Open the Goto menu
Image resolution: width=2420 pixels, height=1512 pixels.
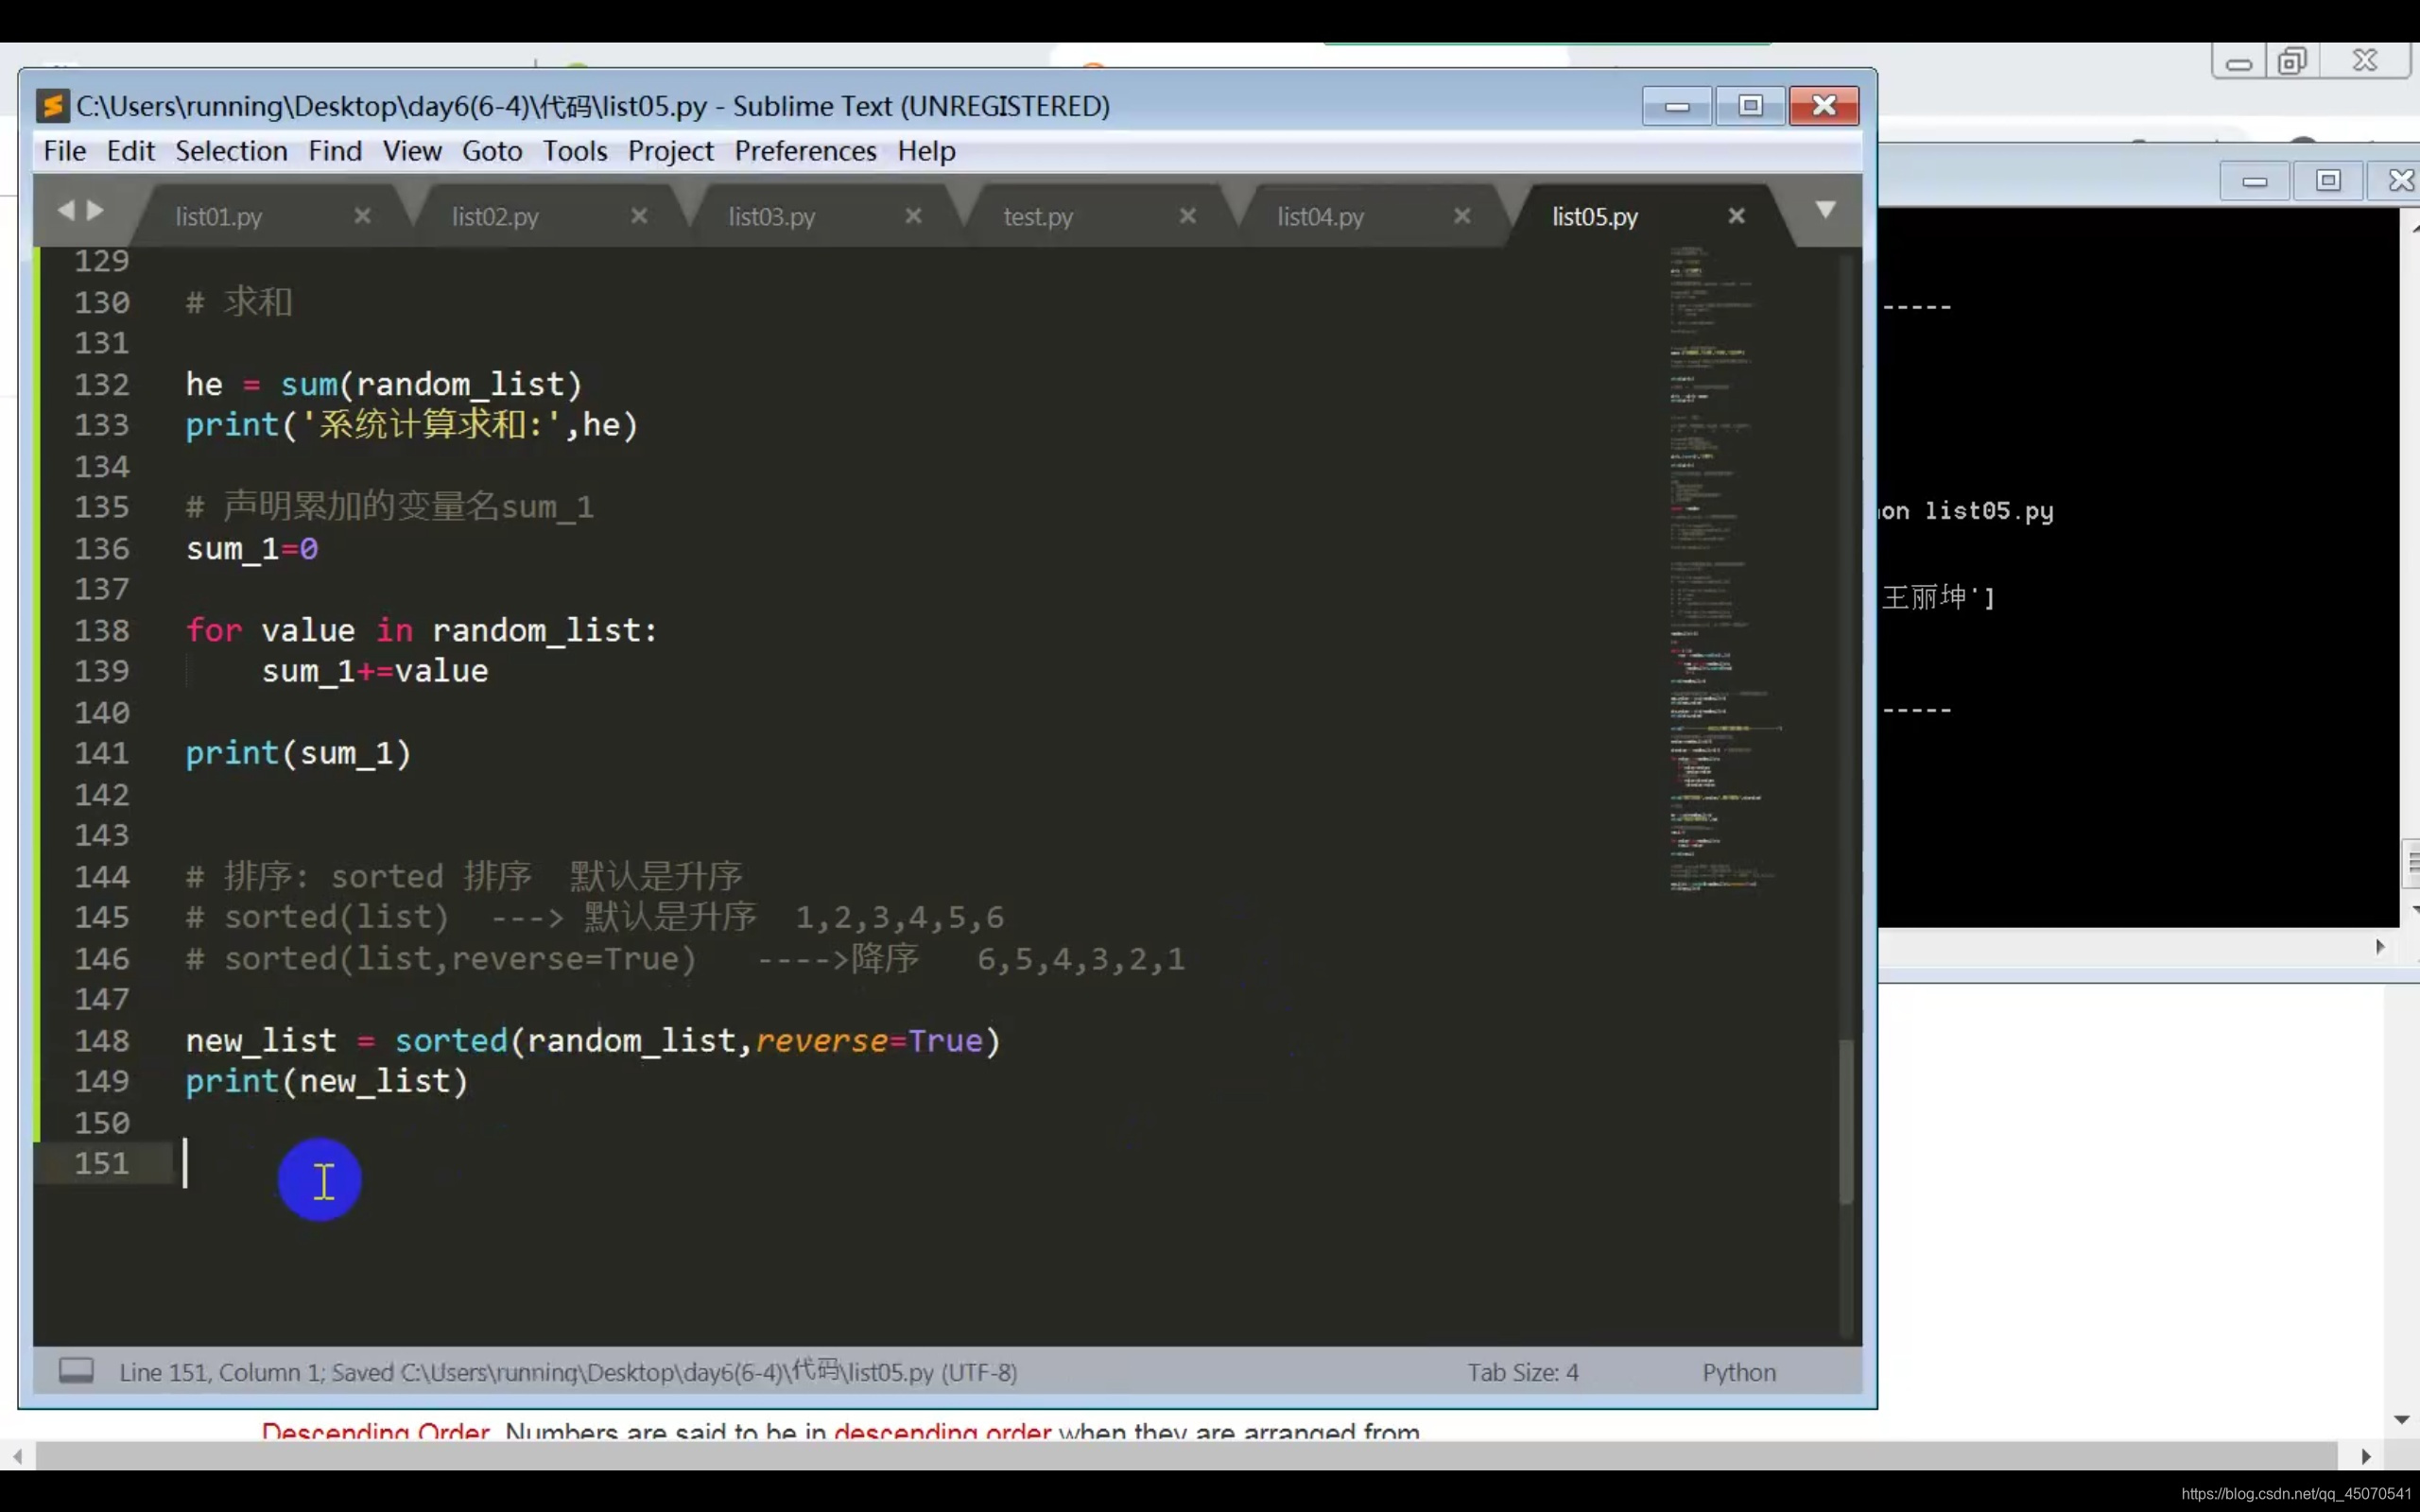[491, 151]
